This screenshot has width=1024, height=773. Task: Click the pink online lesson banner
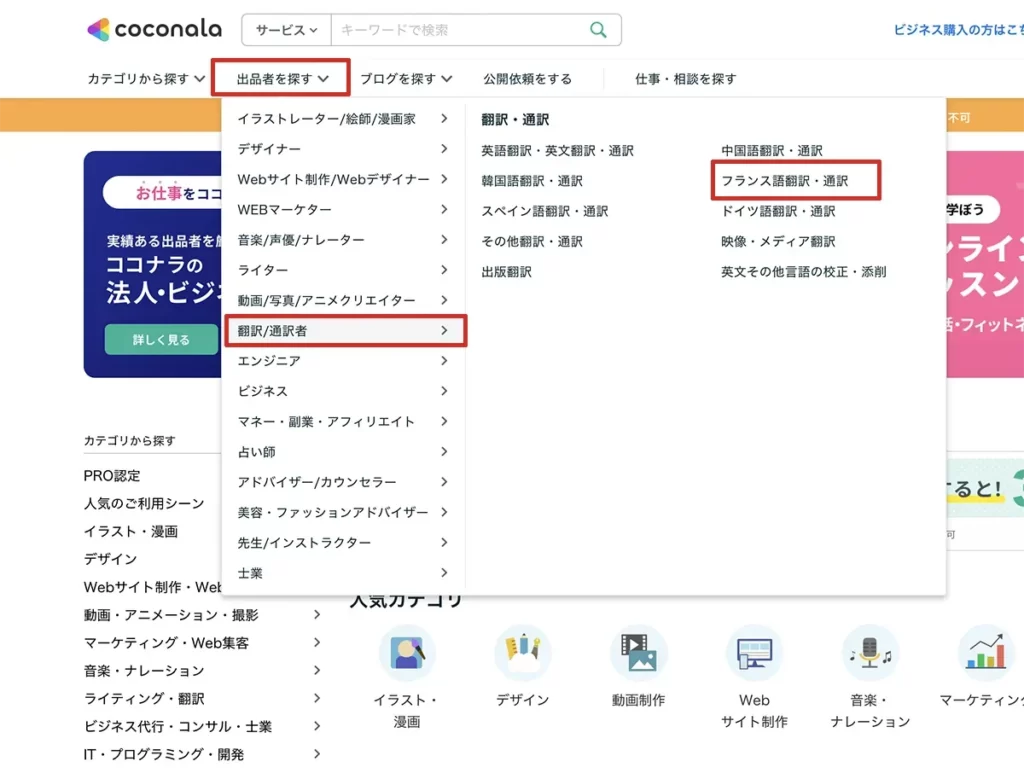pos(985,264)
